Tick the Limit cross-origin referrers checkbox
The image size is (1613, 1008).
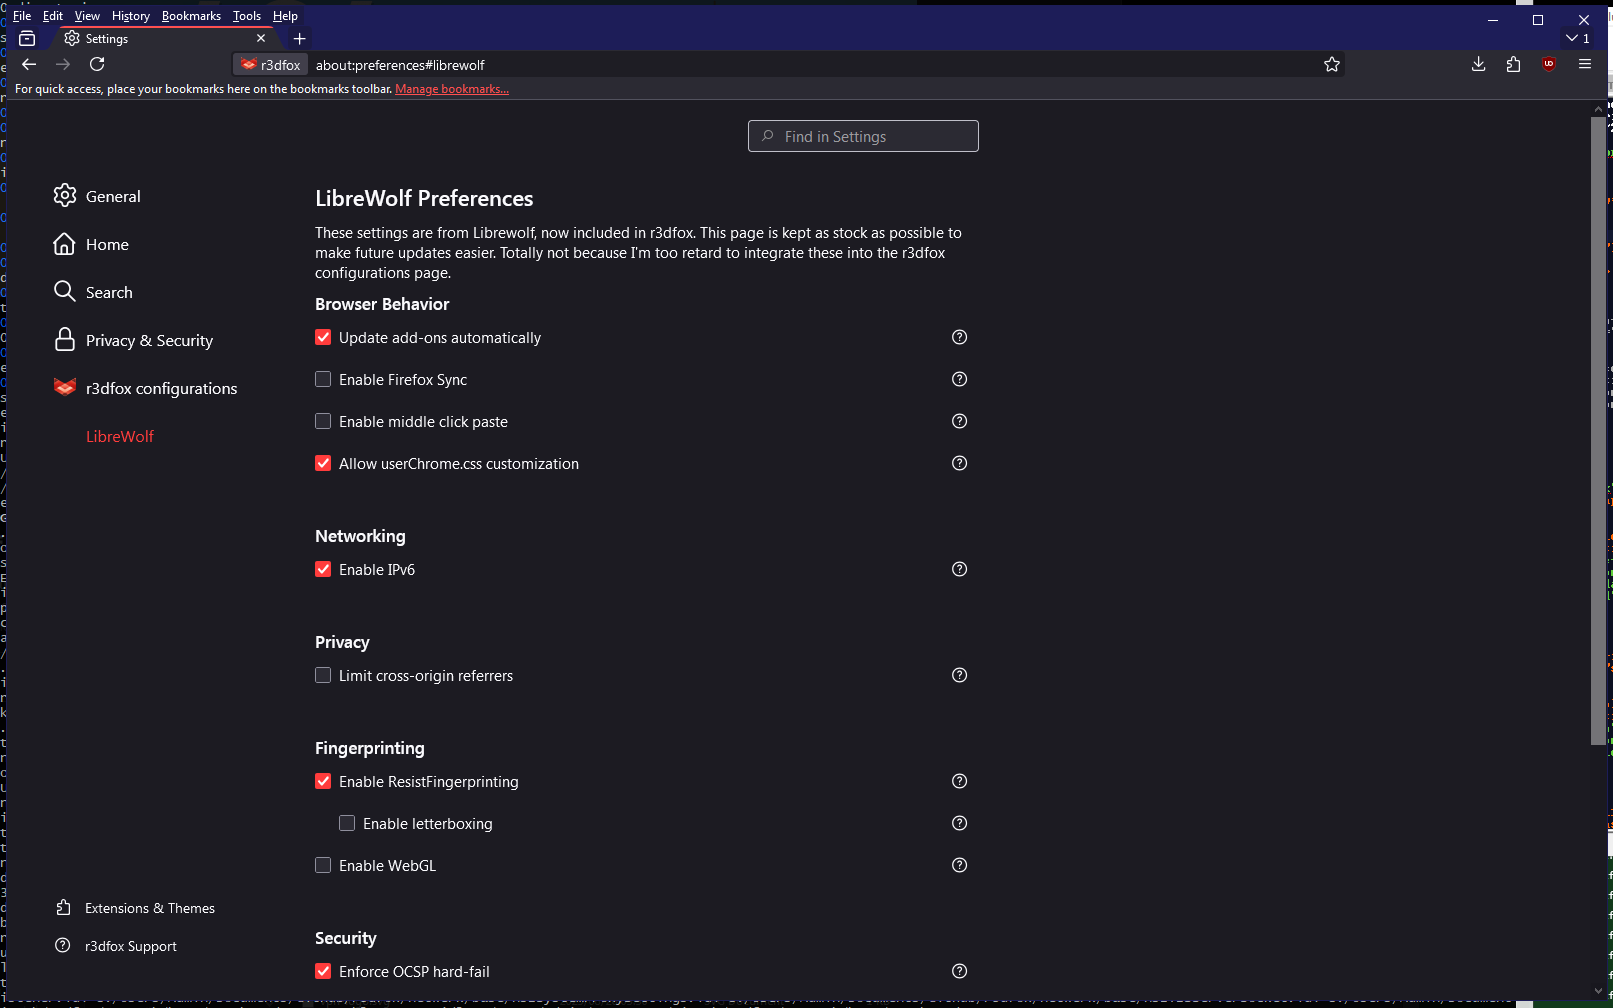pyautogui.click(x=323, y=675)
